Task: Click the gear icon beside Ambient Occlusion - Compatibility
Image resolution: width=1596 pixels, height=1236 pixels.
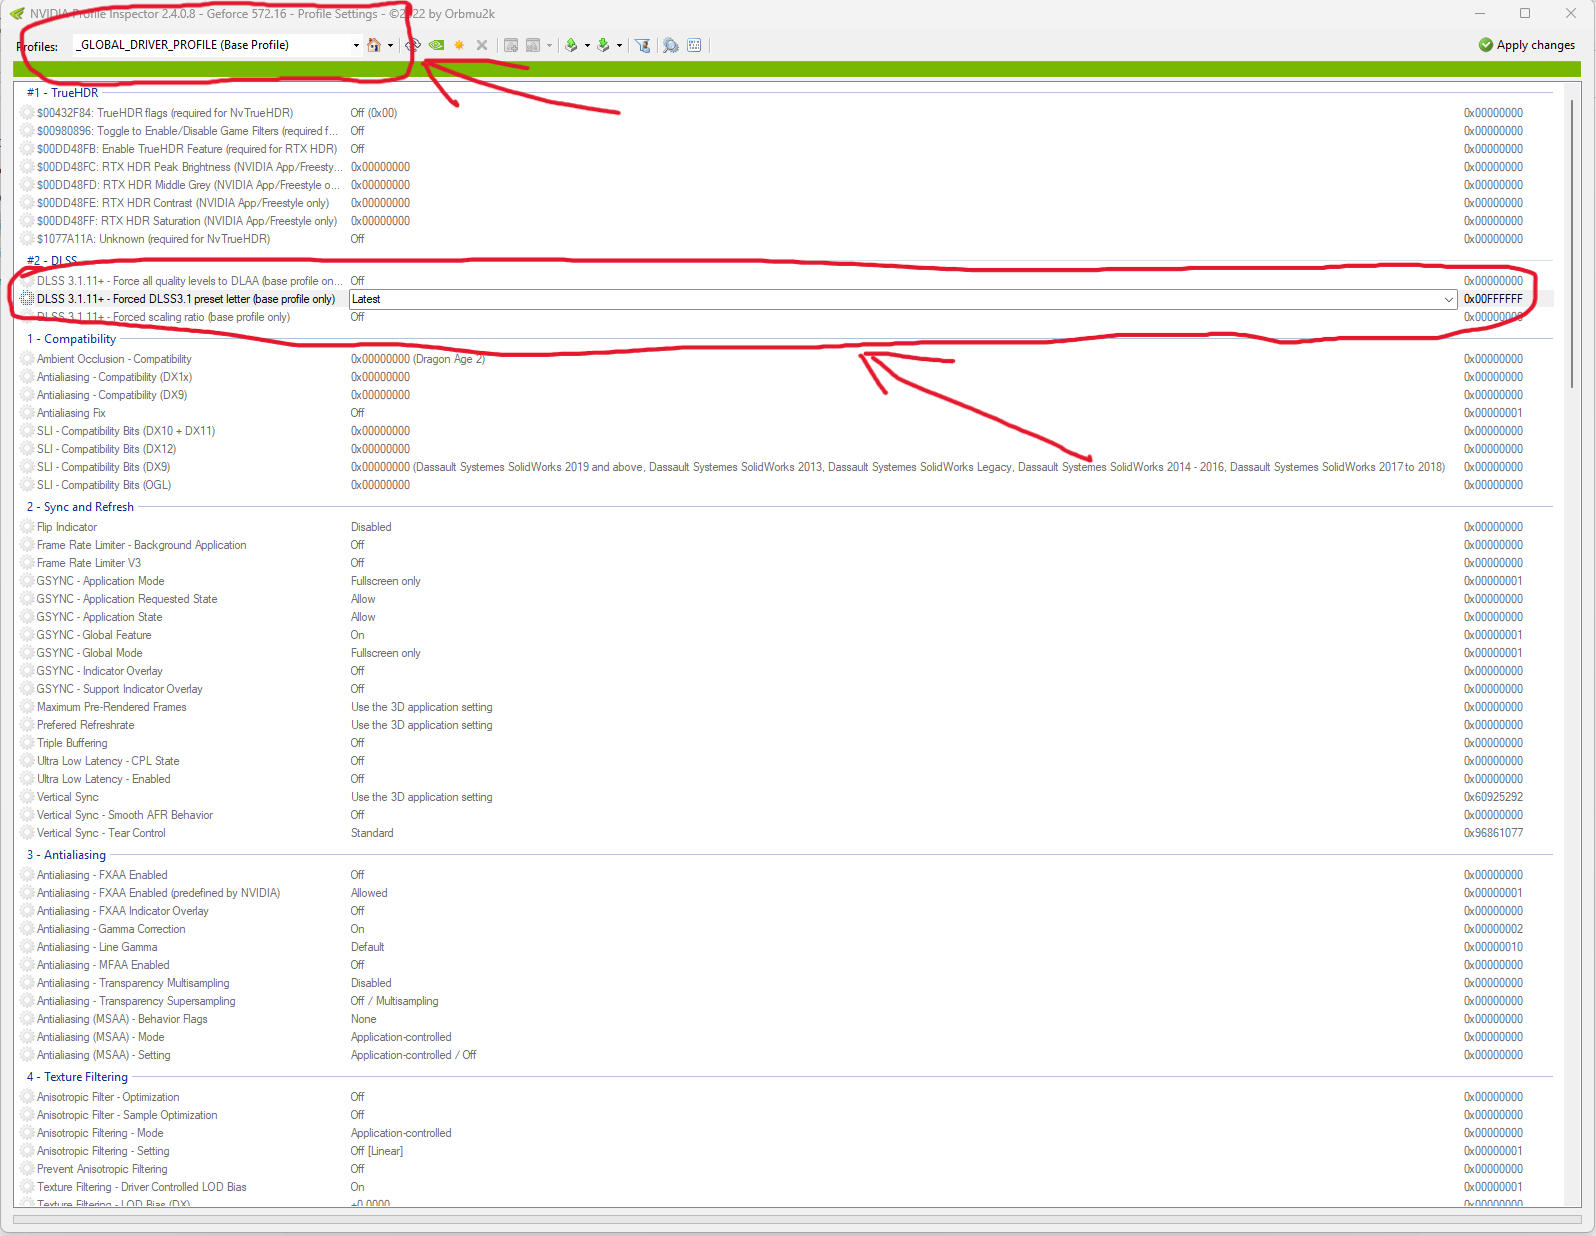Action: [x=28, y=359]
